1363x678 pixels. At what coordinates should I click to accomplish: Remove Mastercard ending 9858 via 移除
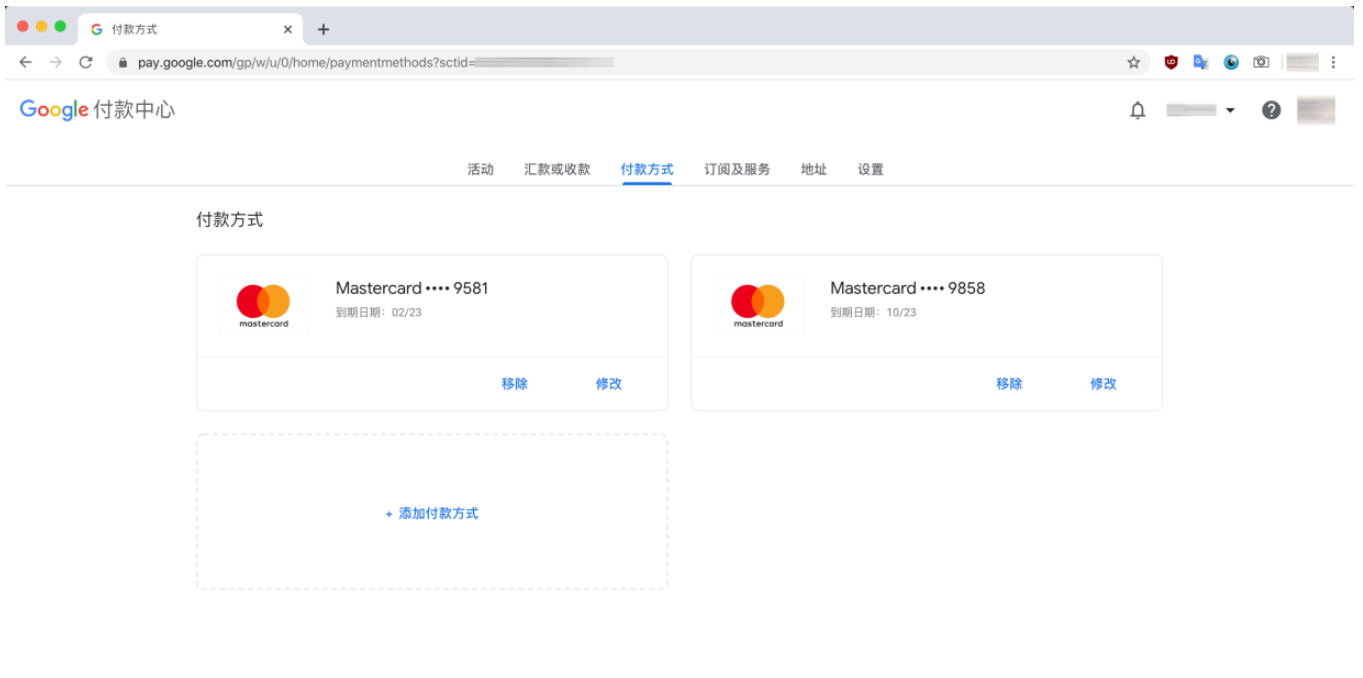point(1009,384)
